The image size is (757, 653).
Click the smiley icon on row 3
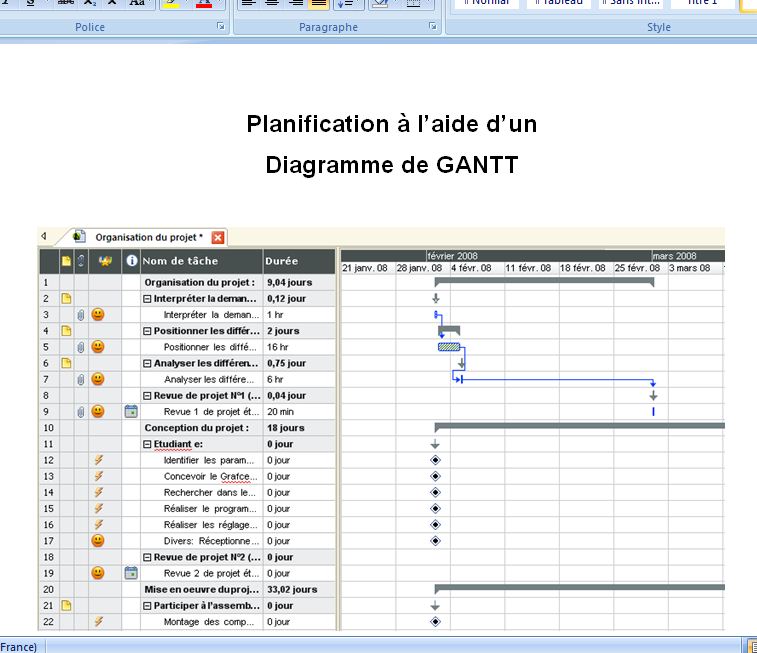pyautogui.click(x=98, y=314)
